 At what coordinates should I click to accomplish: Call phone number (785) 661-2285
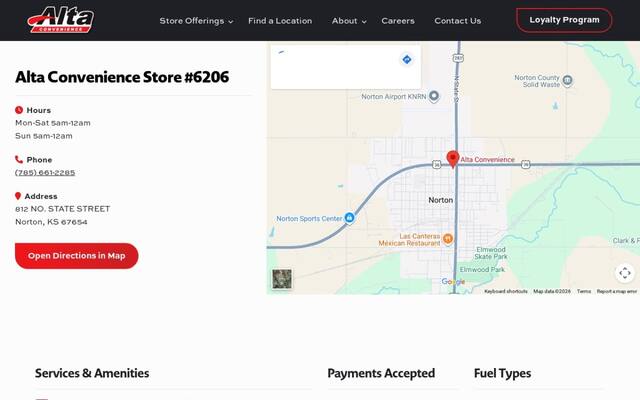45,173
